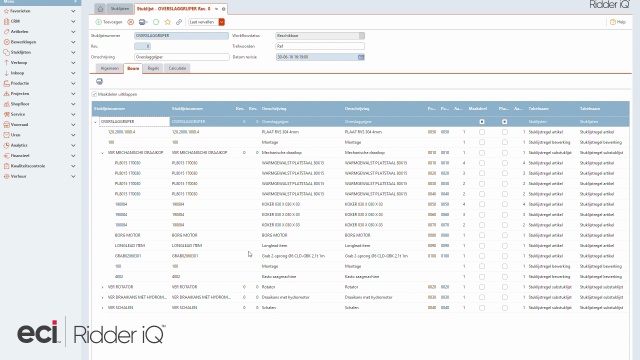This screenshot has height=360, width=640.
Task: Click the Bewerkingen icon in sidebar
Action: pos(6,42)
